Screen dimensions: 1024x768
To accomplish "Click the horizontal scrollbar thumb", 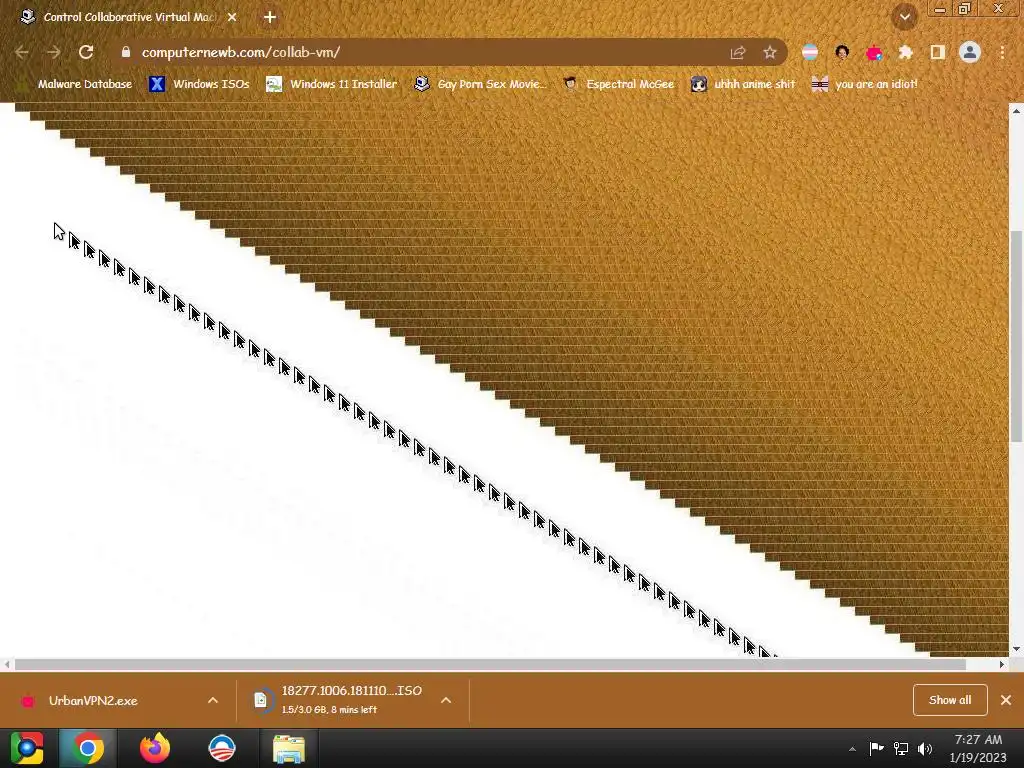I will 490,664.
